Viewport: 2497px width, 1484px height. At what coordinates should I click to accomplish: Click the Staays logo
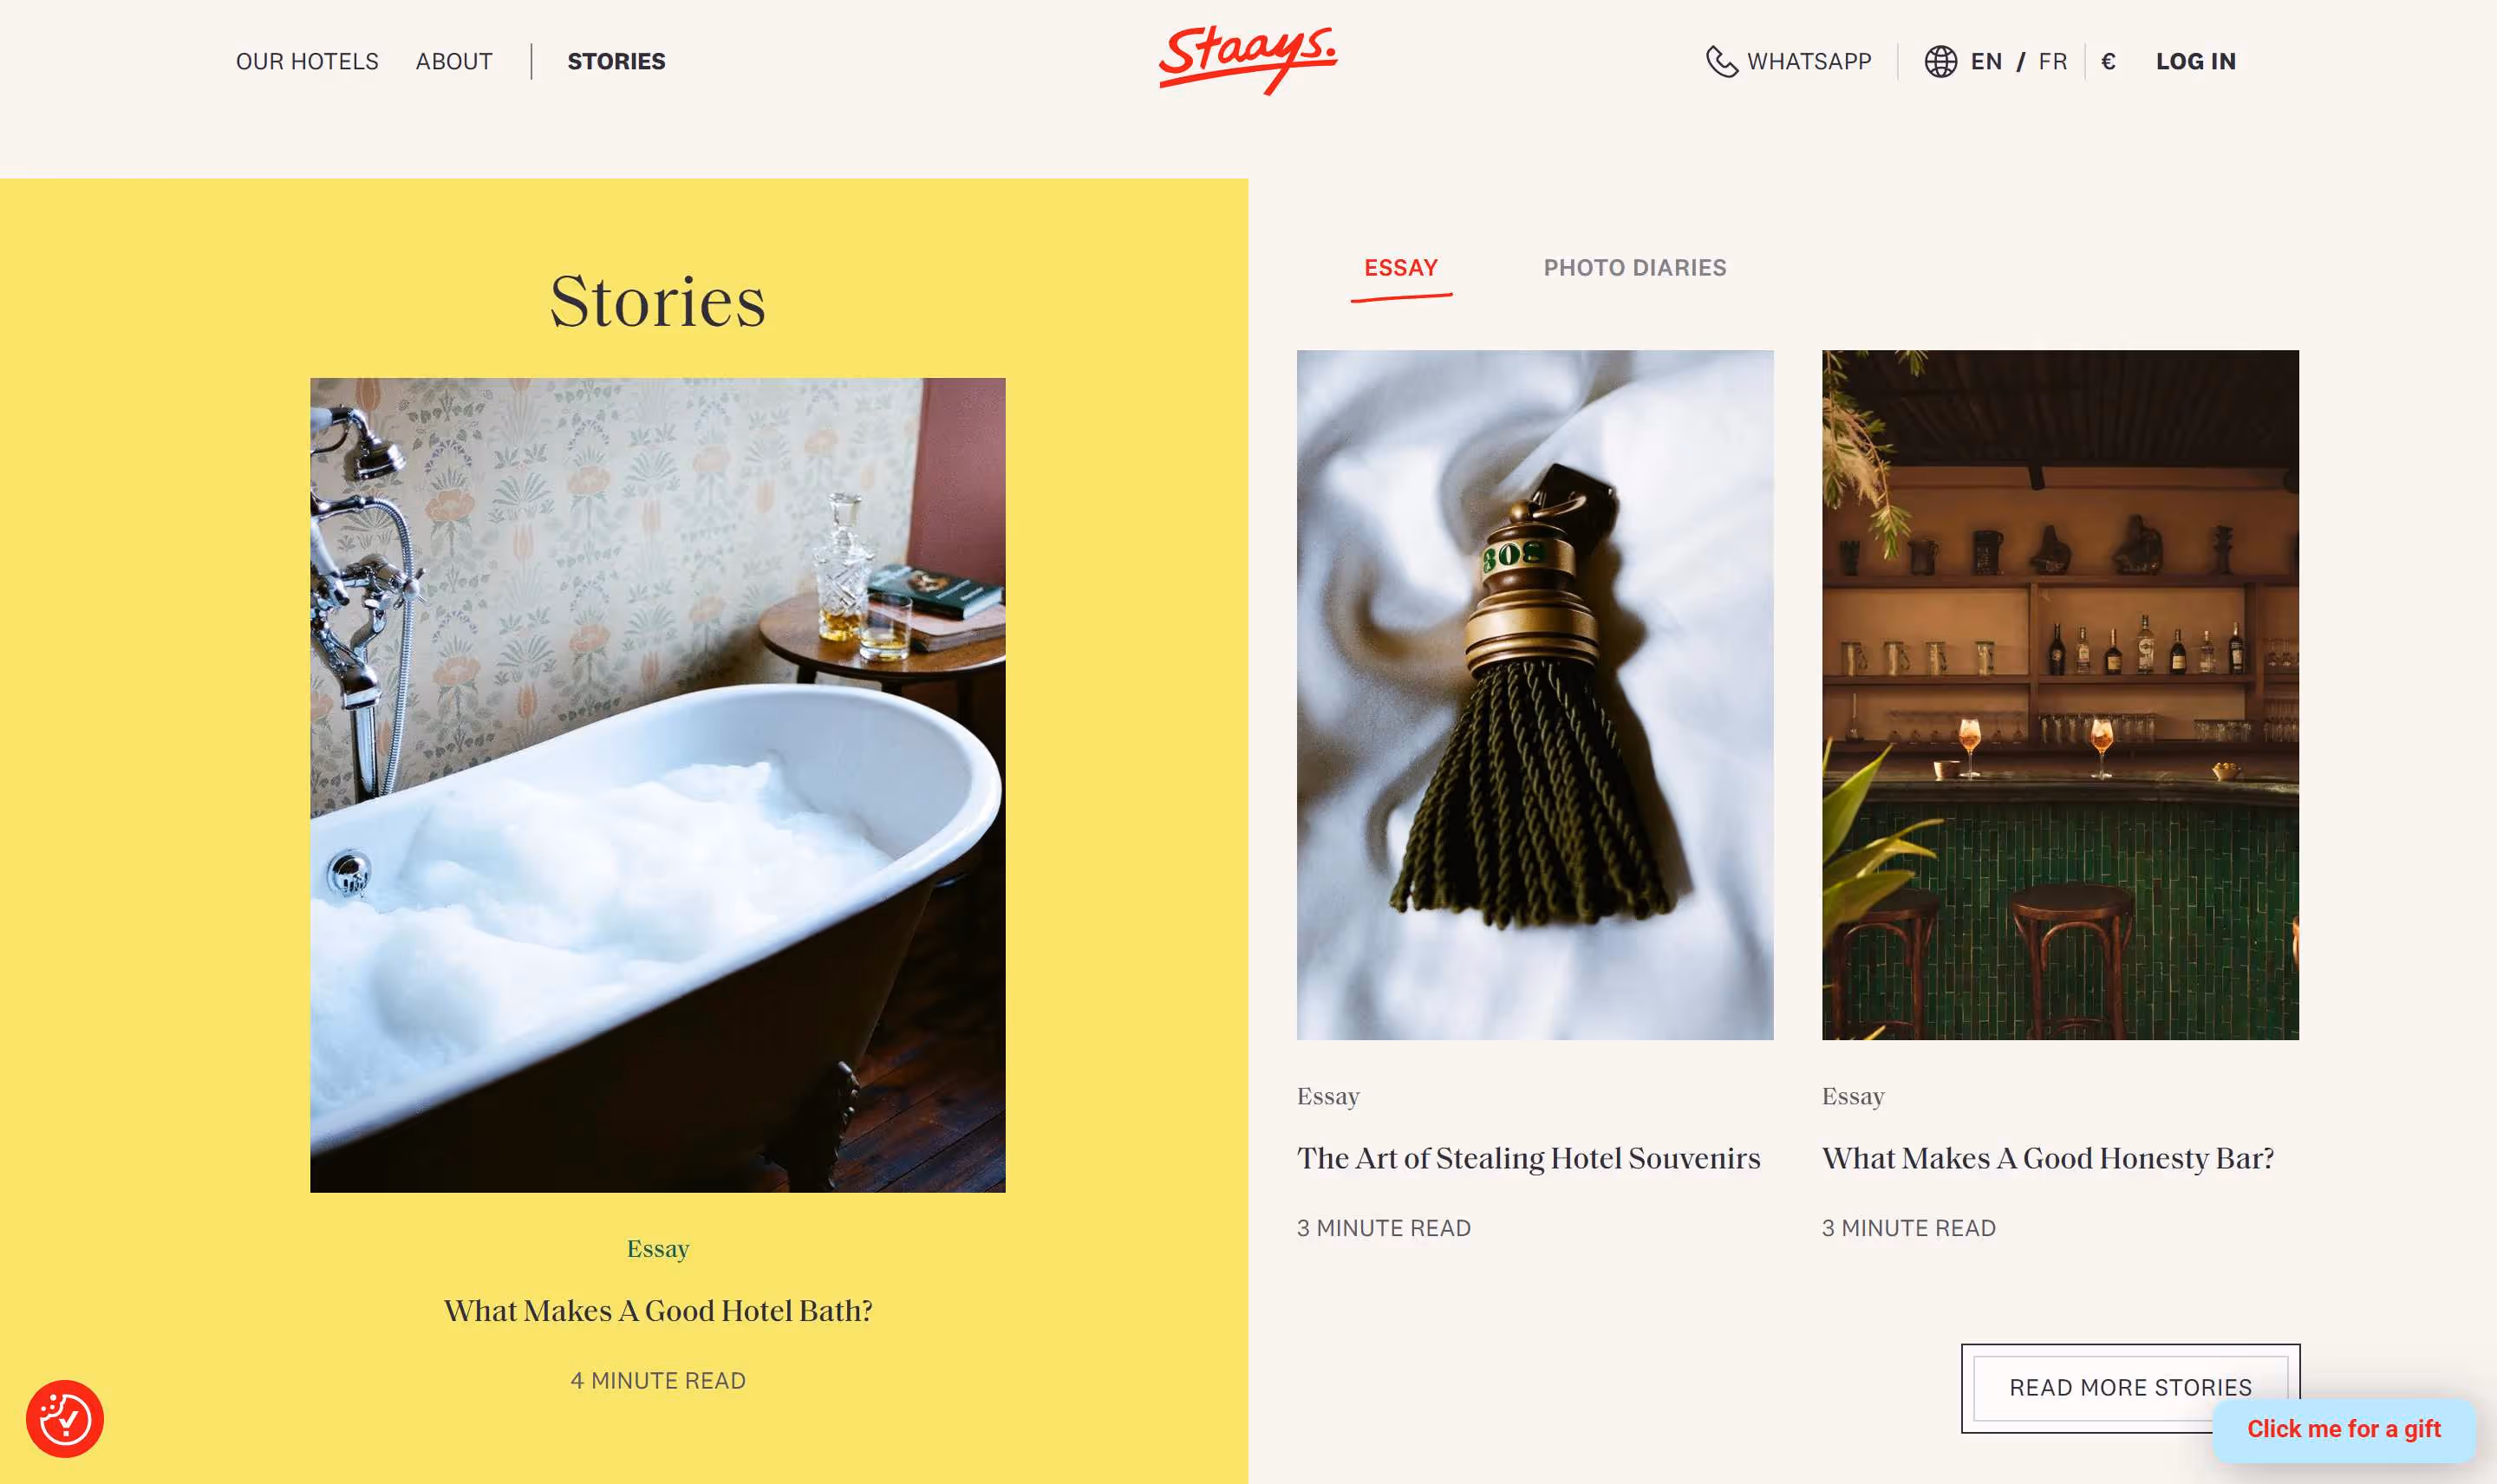pyautogui.click(x=1248, y=60)
